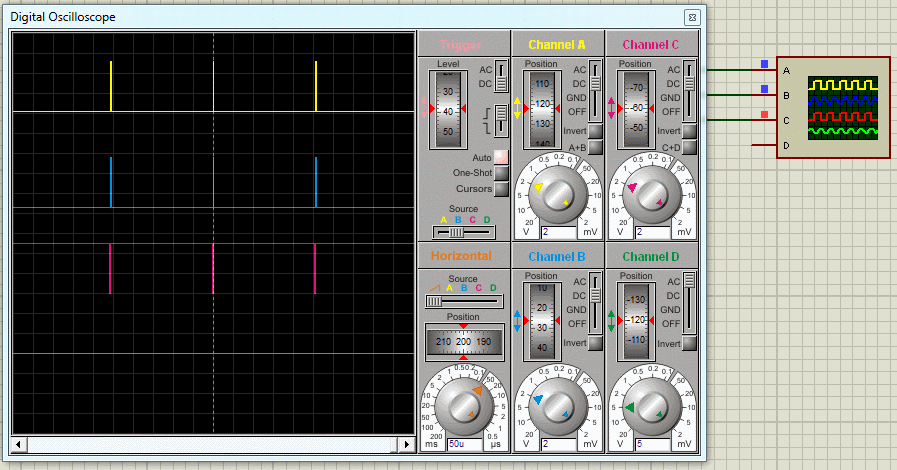This screenshot has width=897, height=470.
Task: Click the Channel B OFF coupling label
Action: [x=577, y=324]
